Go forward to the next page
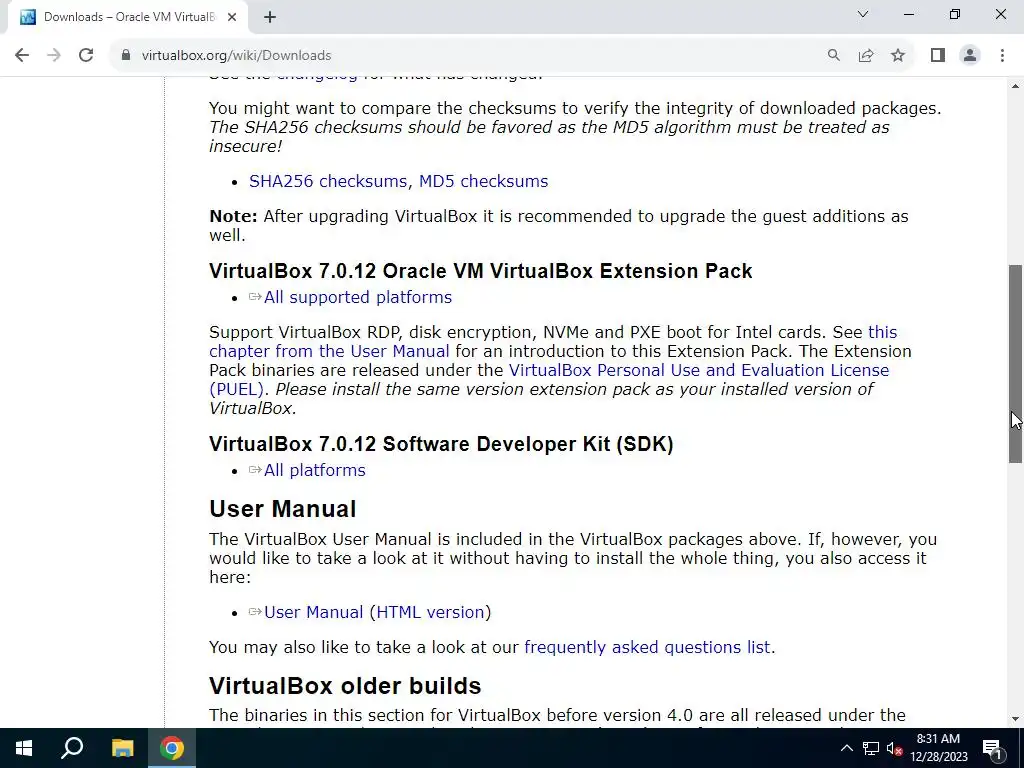Viewport: 1024px width, 768px height. point(54,56)
